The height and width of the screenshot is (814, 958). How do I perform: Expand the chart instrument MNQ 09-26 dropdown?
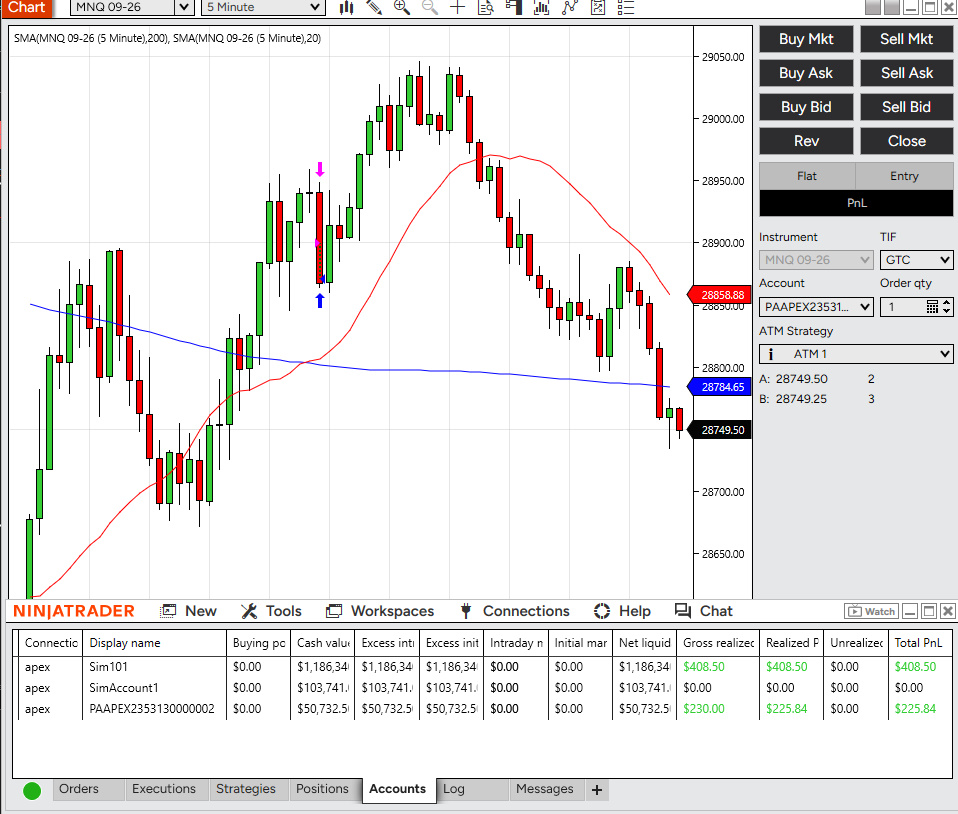pyautogui.click(x=184, y=7)
